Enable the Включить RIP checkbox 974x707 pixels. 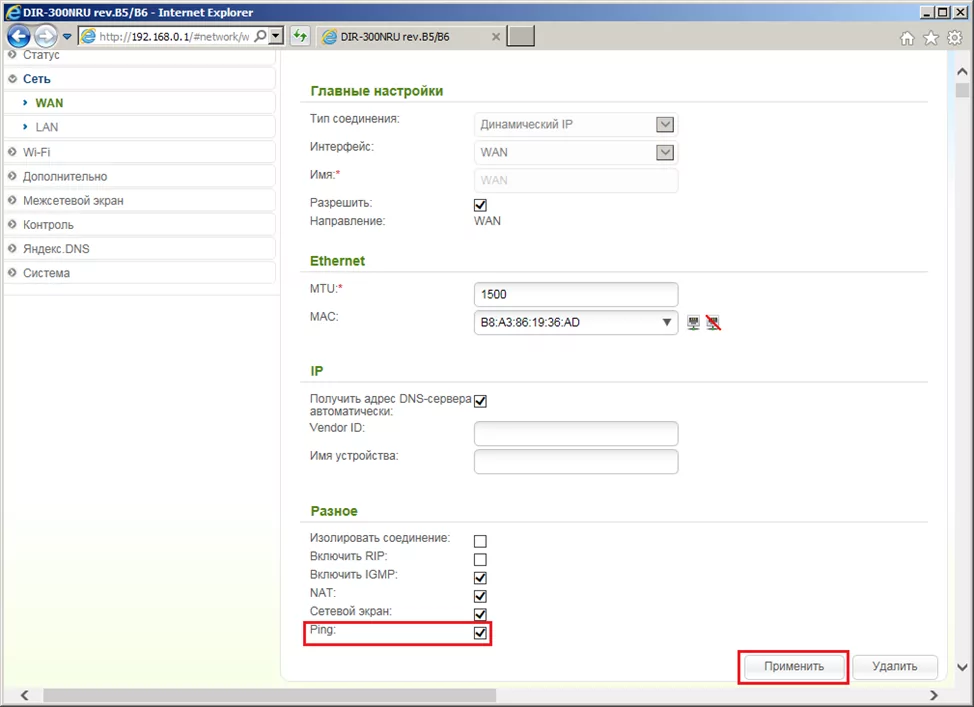click(x=480, y=559)
